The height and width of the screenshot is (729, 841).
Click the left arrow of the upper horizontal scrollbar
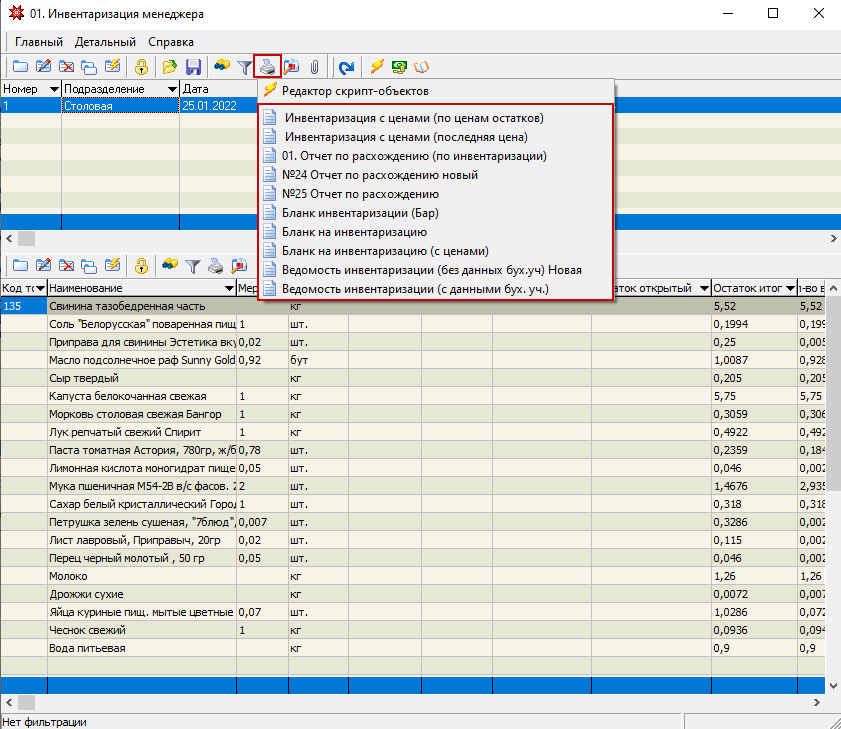pyautogui.click(x=9, y=238)
